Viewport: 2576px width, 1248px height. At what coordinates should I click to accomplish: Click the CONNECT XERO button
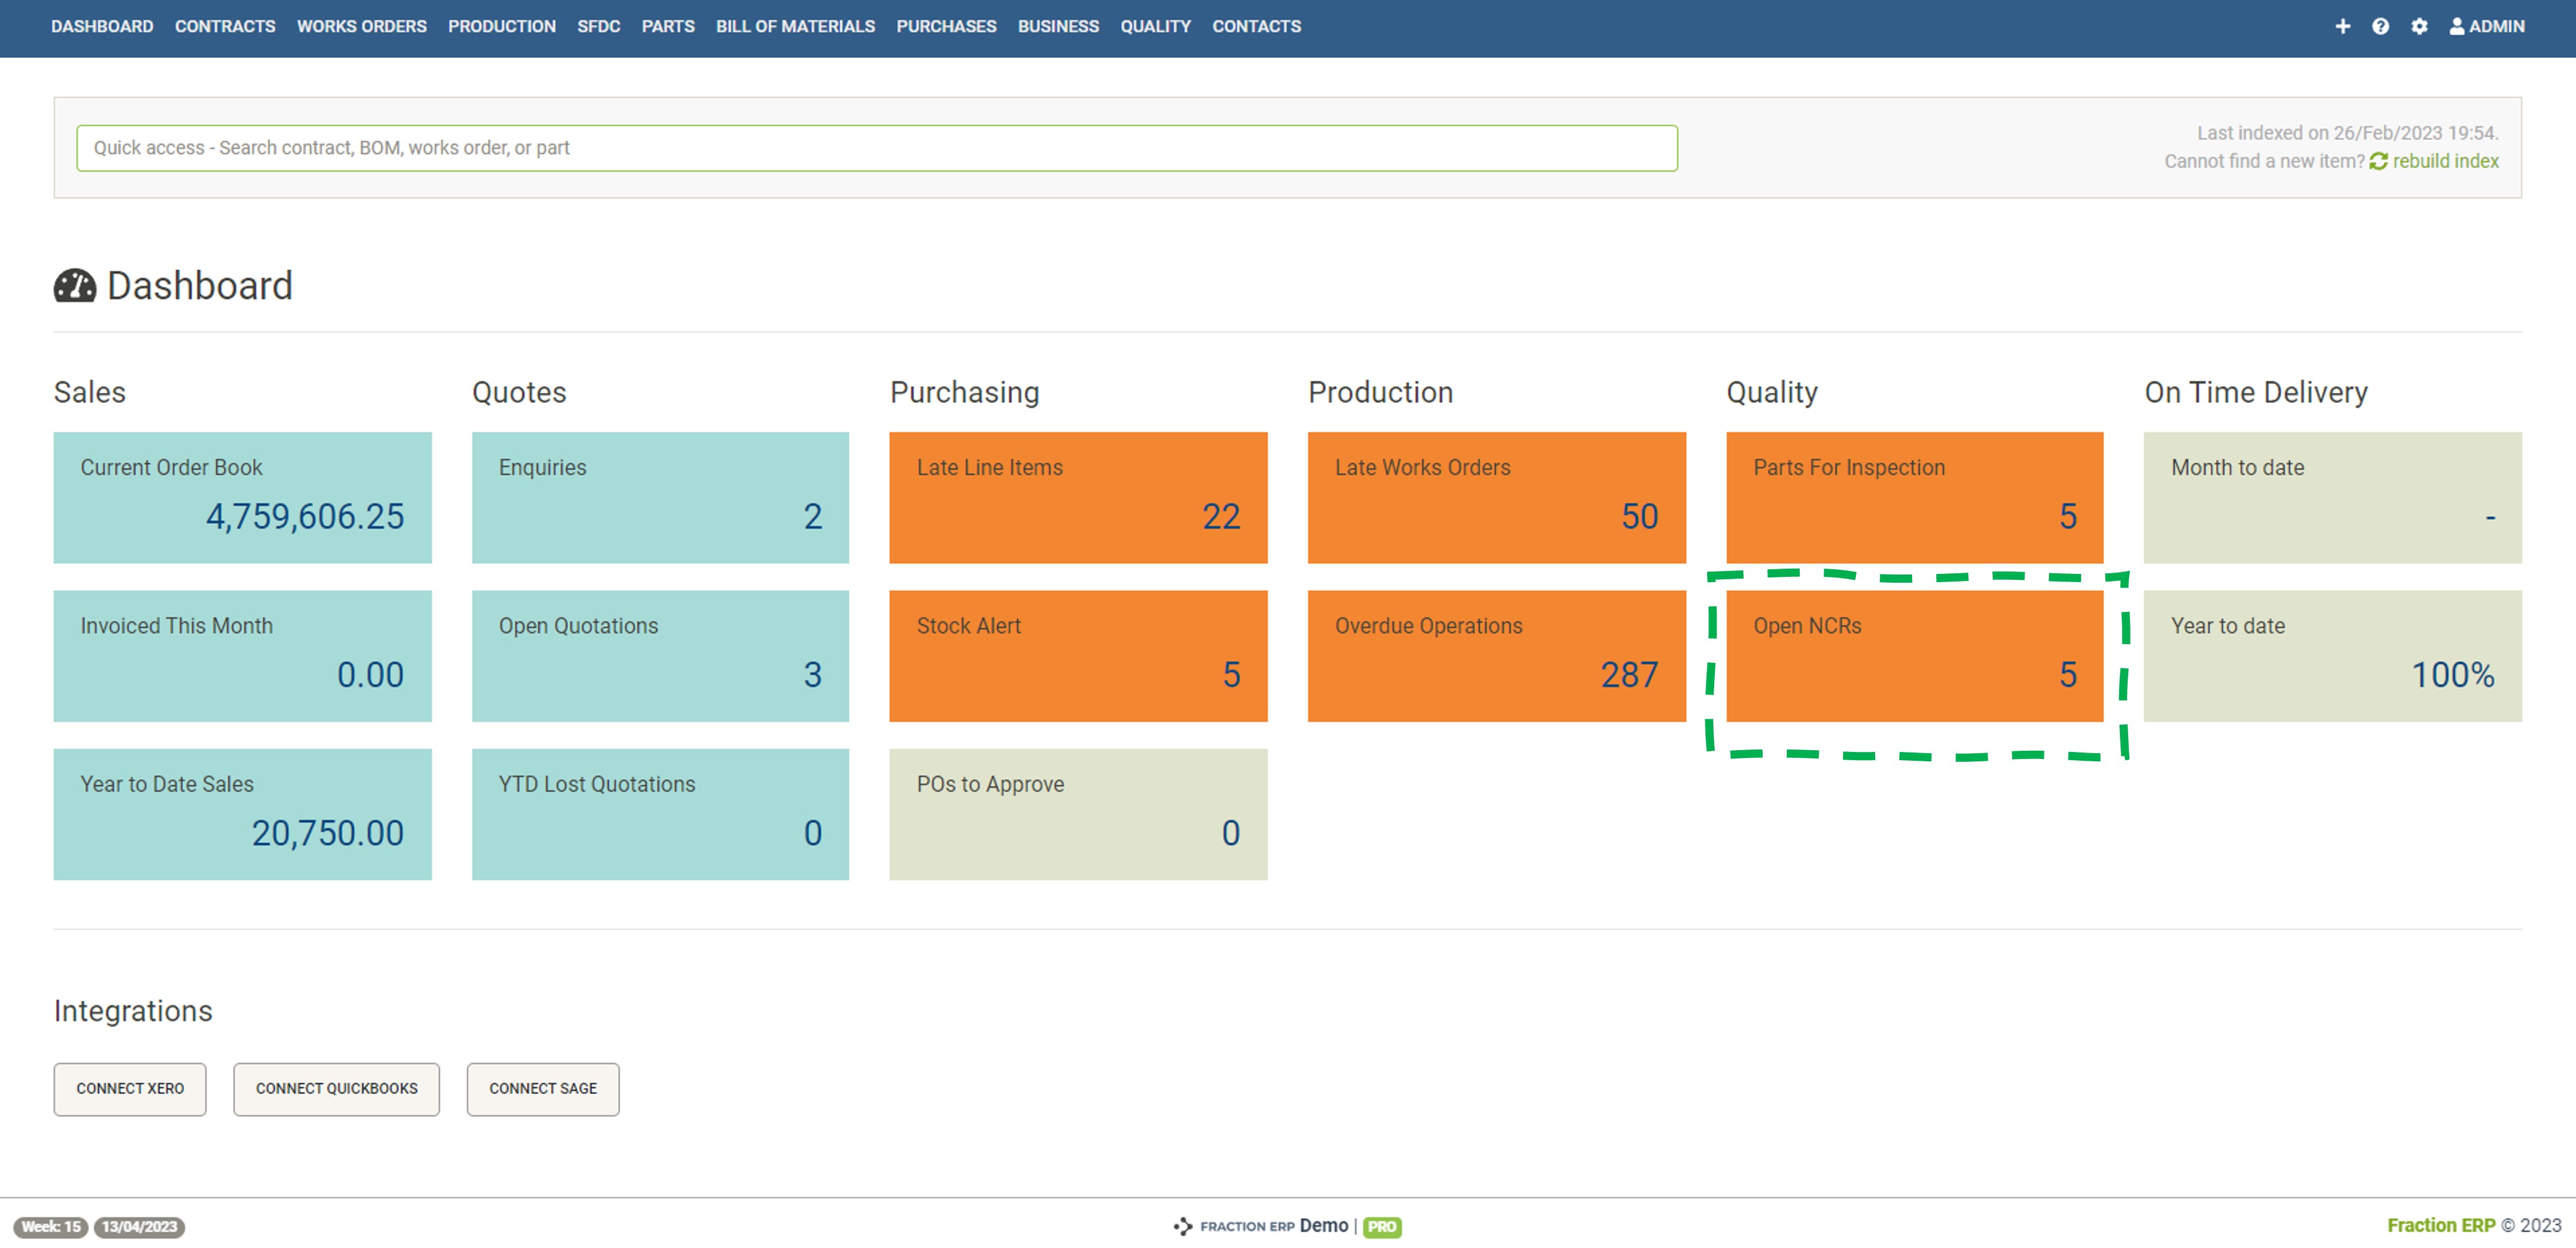(129, 1089)
